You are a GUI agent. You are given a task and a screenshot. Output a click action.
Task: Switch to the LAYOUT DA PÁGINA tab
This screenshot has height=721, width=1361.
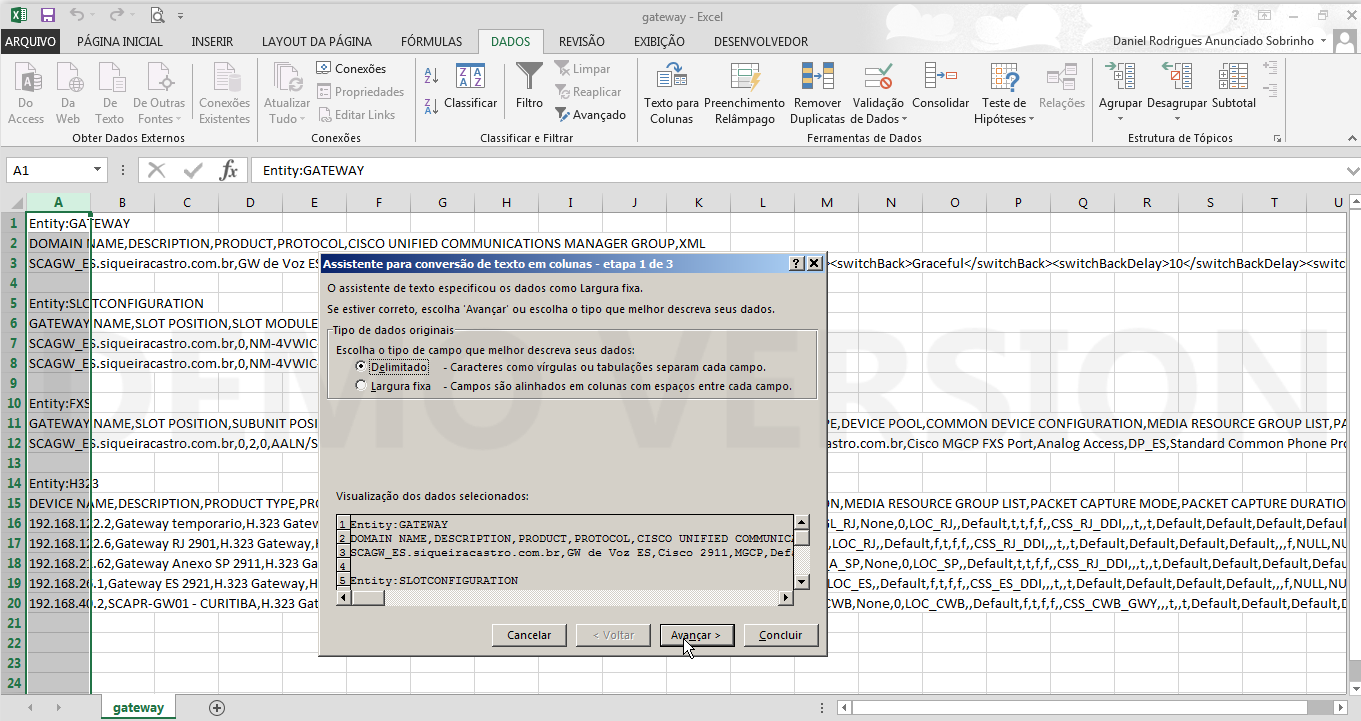coord(317,42)
